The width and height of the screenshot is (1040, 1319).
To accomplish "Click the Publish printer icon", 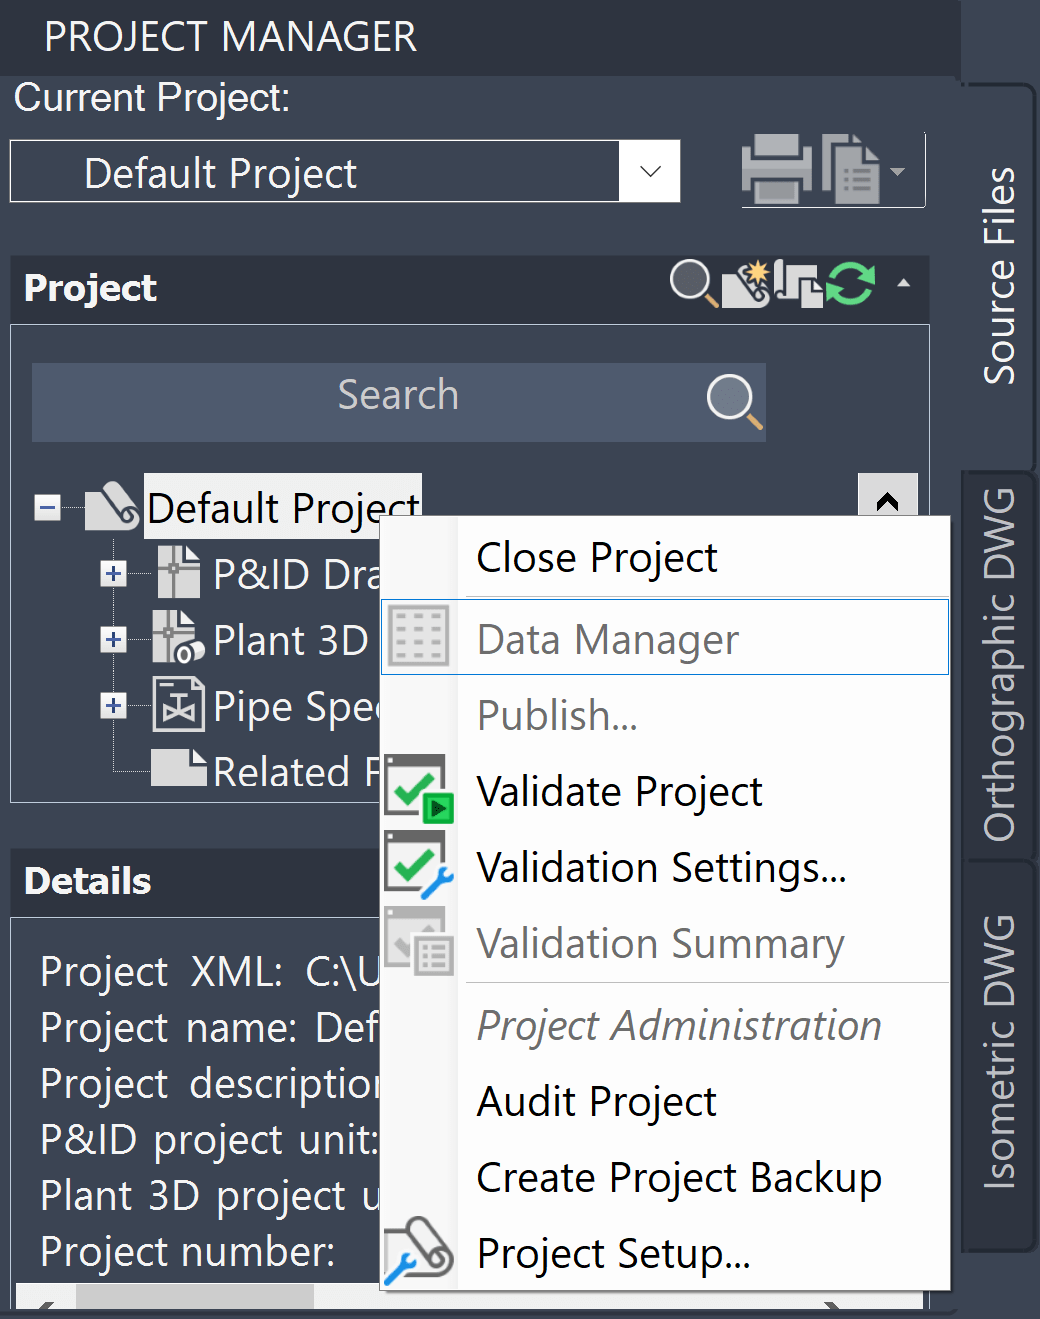I will click(x=776, y=168).
